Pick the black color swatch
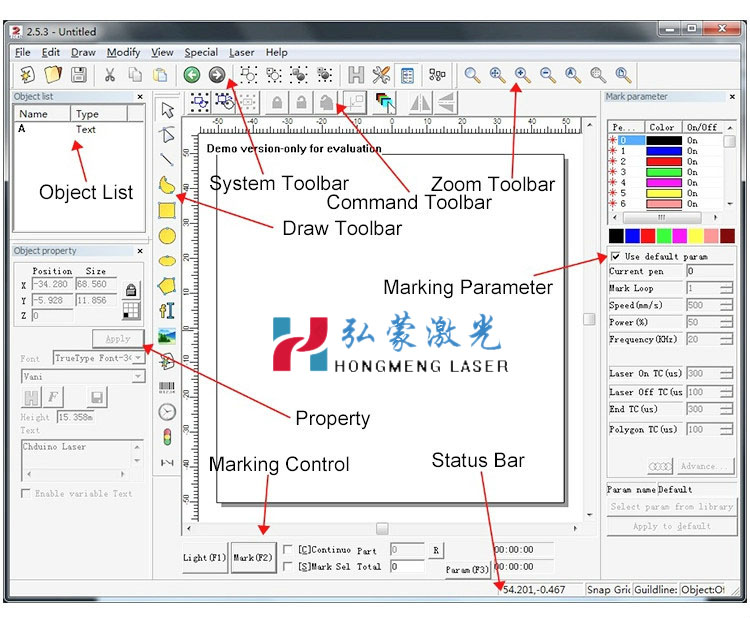 616,236
